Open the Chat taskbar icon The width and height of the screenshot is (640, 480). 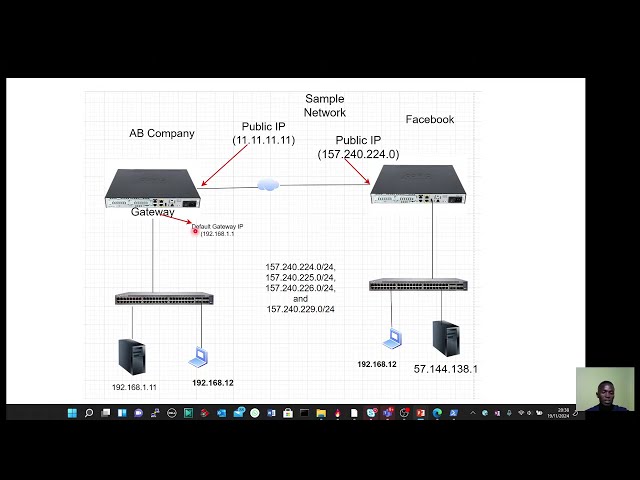138,413
